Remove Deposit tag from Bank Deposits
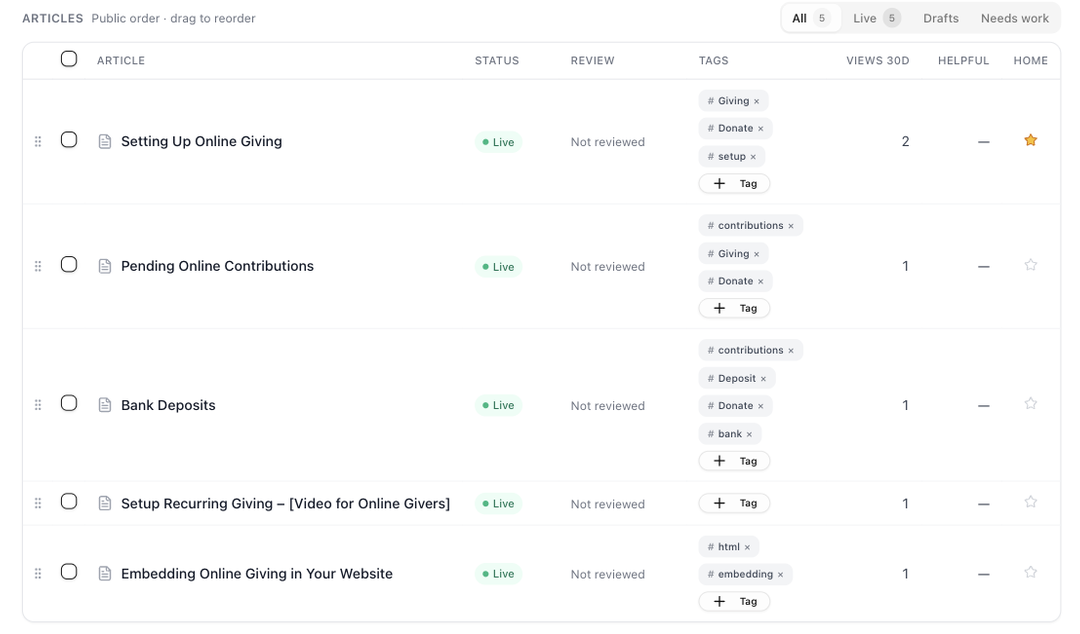This screenshot has height=634, width=1080. (763, 379)
